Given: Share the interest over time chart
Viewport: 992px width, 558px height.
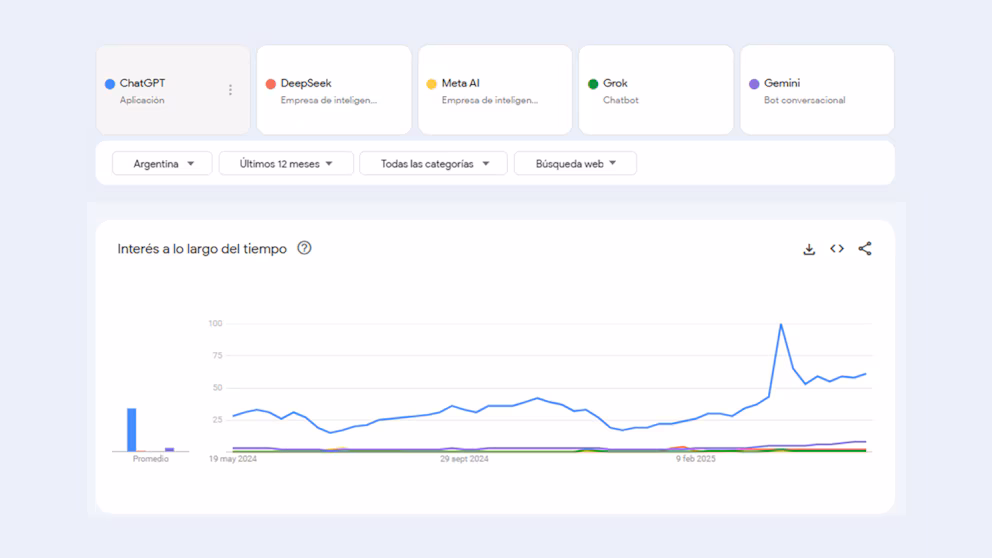Looking at the screenshot, I should (x=865, y=249).
